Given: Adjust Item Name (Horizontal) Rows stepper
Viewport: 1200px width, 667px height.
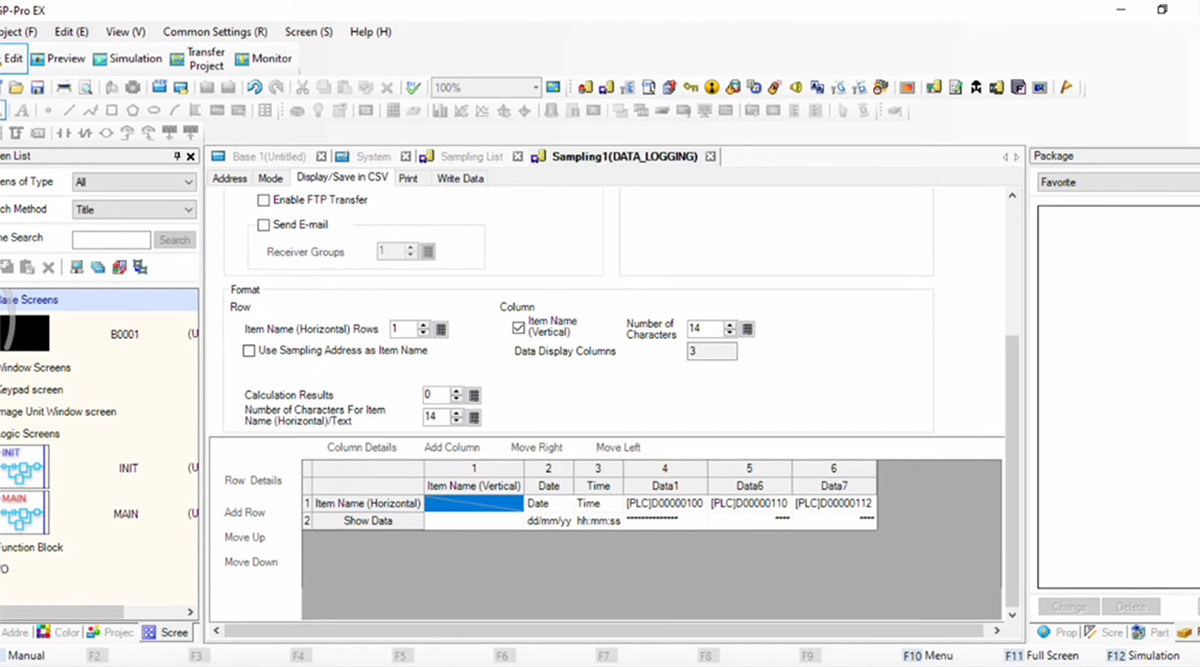Looking at the screenshot, I should (424, 328).
